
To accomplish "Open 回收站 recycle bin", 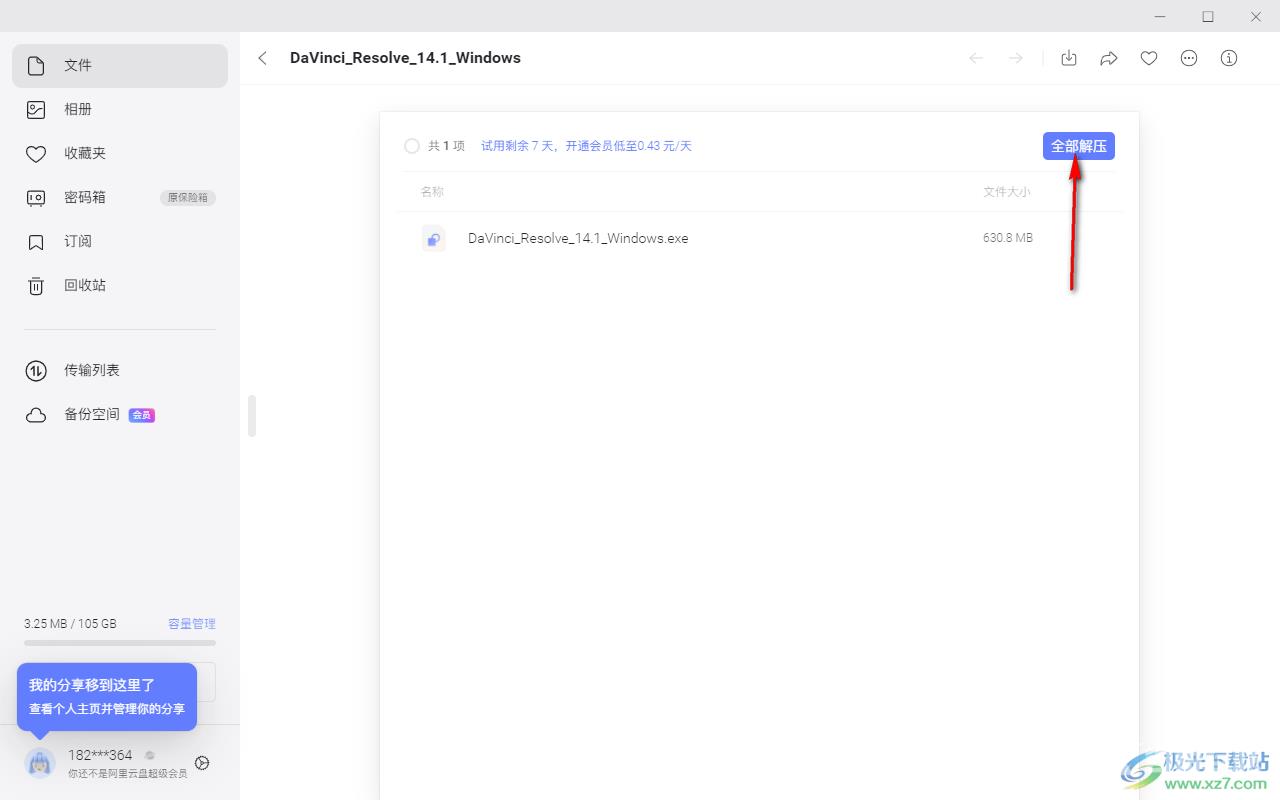I will (x=120, y=286).
